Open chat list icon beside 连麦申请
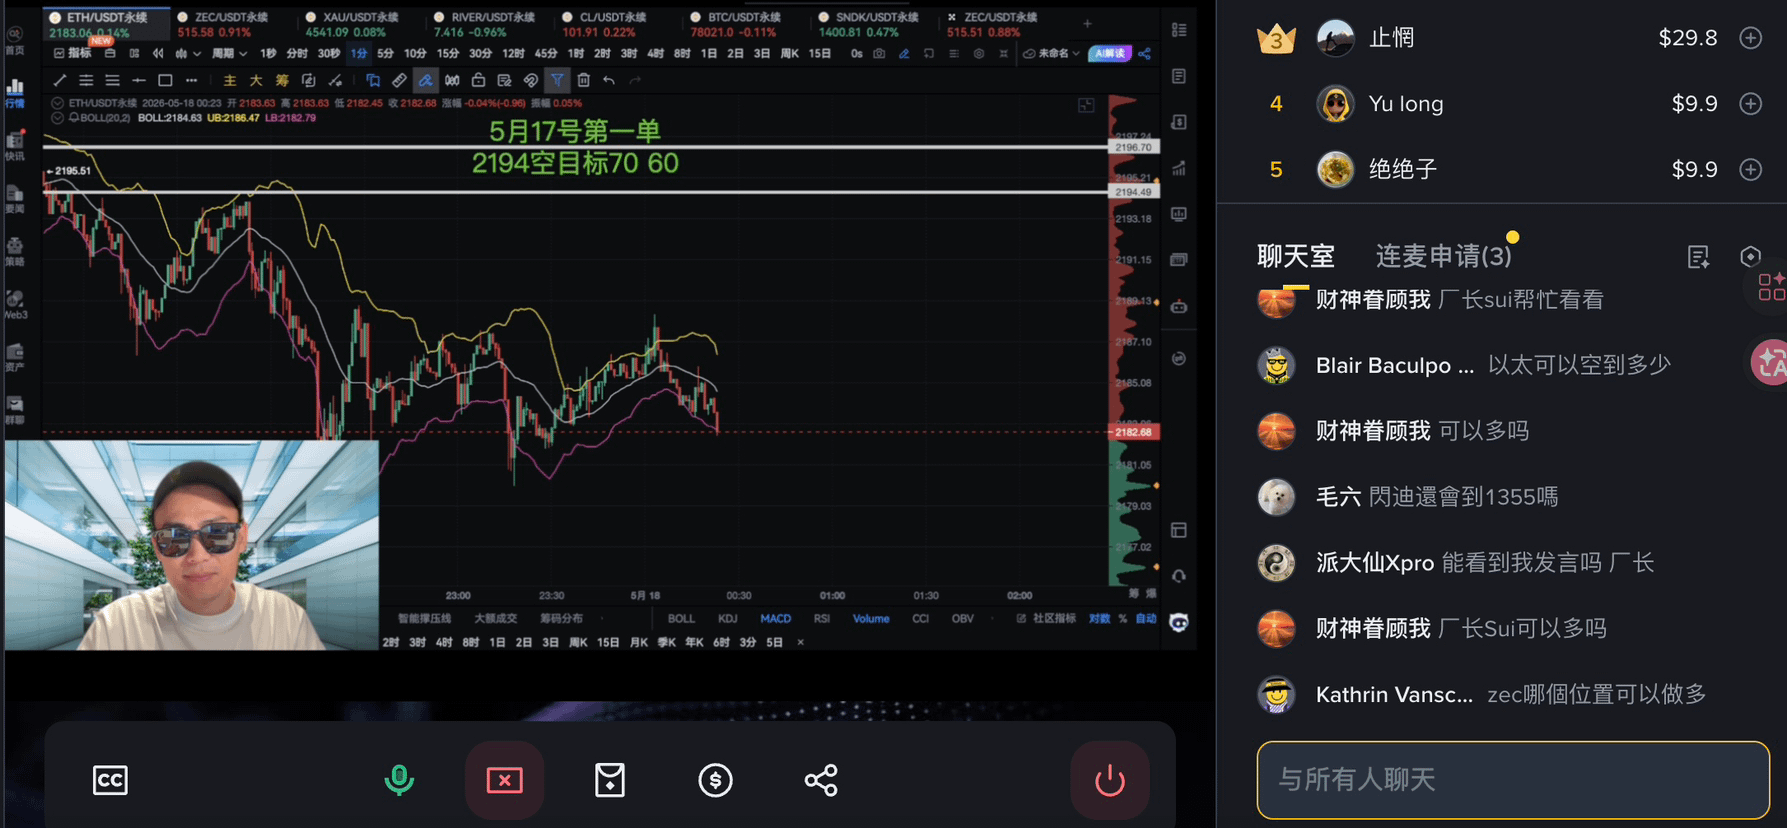This screenshot has width=1787, height=828. click(x=1698, y=257)
